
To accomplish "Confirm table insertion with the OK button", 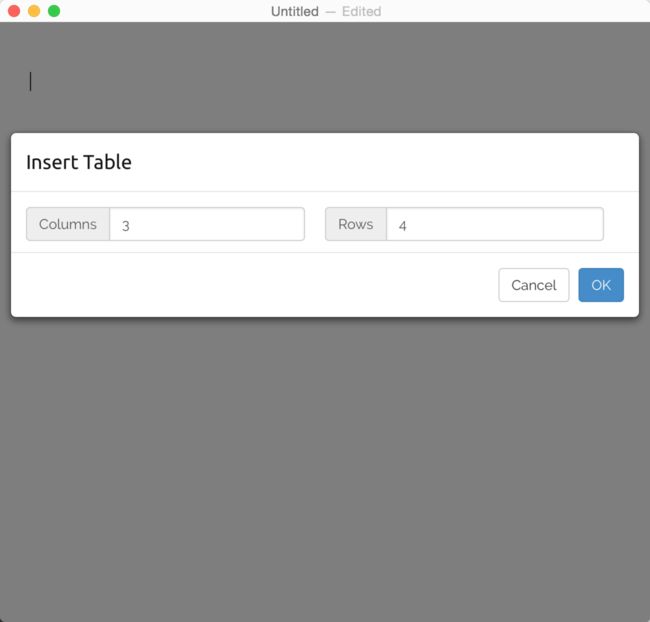I will (601, 285).
